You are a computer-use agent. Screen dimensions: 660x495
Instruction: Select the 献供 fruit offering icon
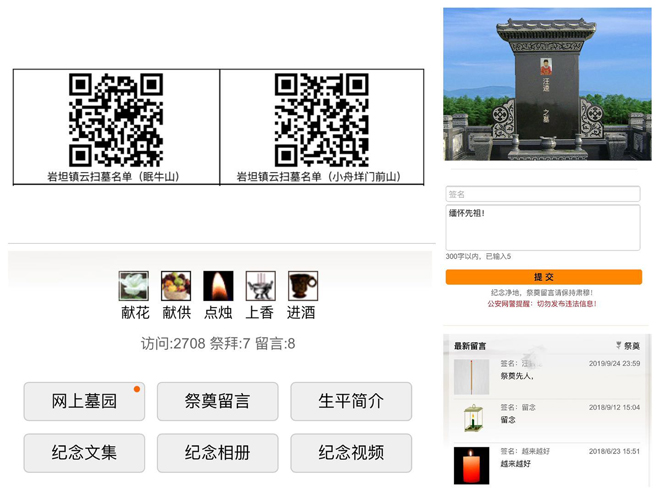point(176,285)
